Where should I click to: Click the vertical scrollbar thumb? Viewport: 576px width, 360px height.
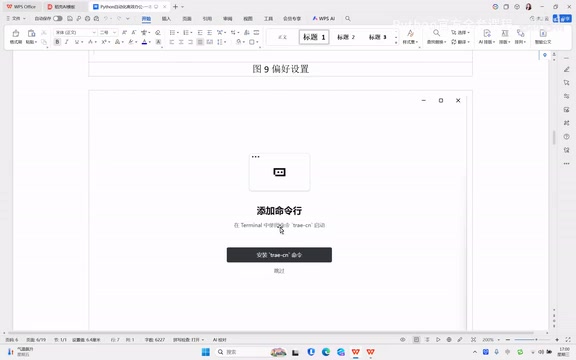tap(554, 137)
